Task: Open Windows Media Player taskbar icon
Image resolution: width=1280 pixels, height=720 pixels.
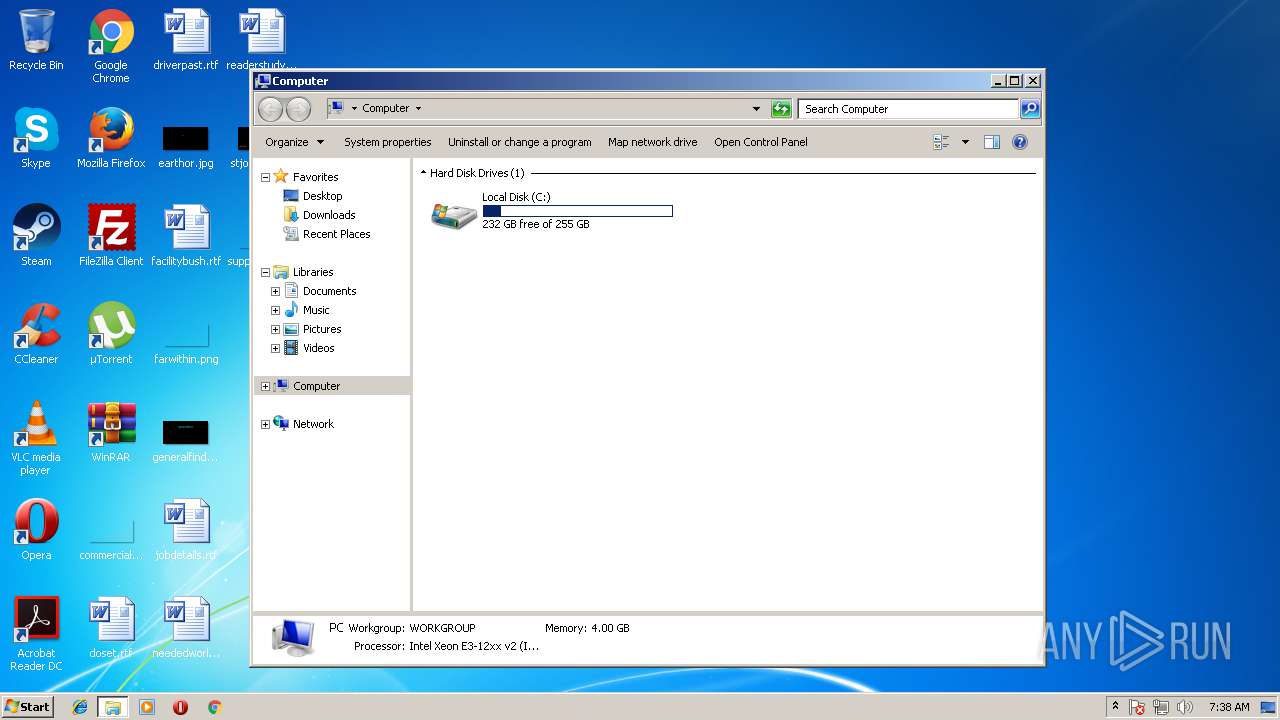Action: (147, 707)
